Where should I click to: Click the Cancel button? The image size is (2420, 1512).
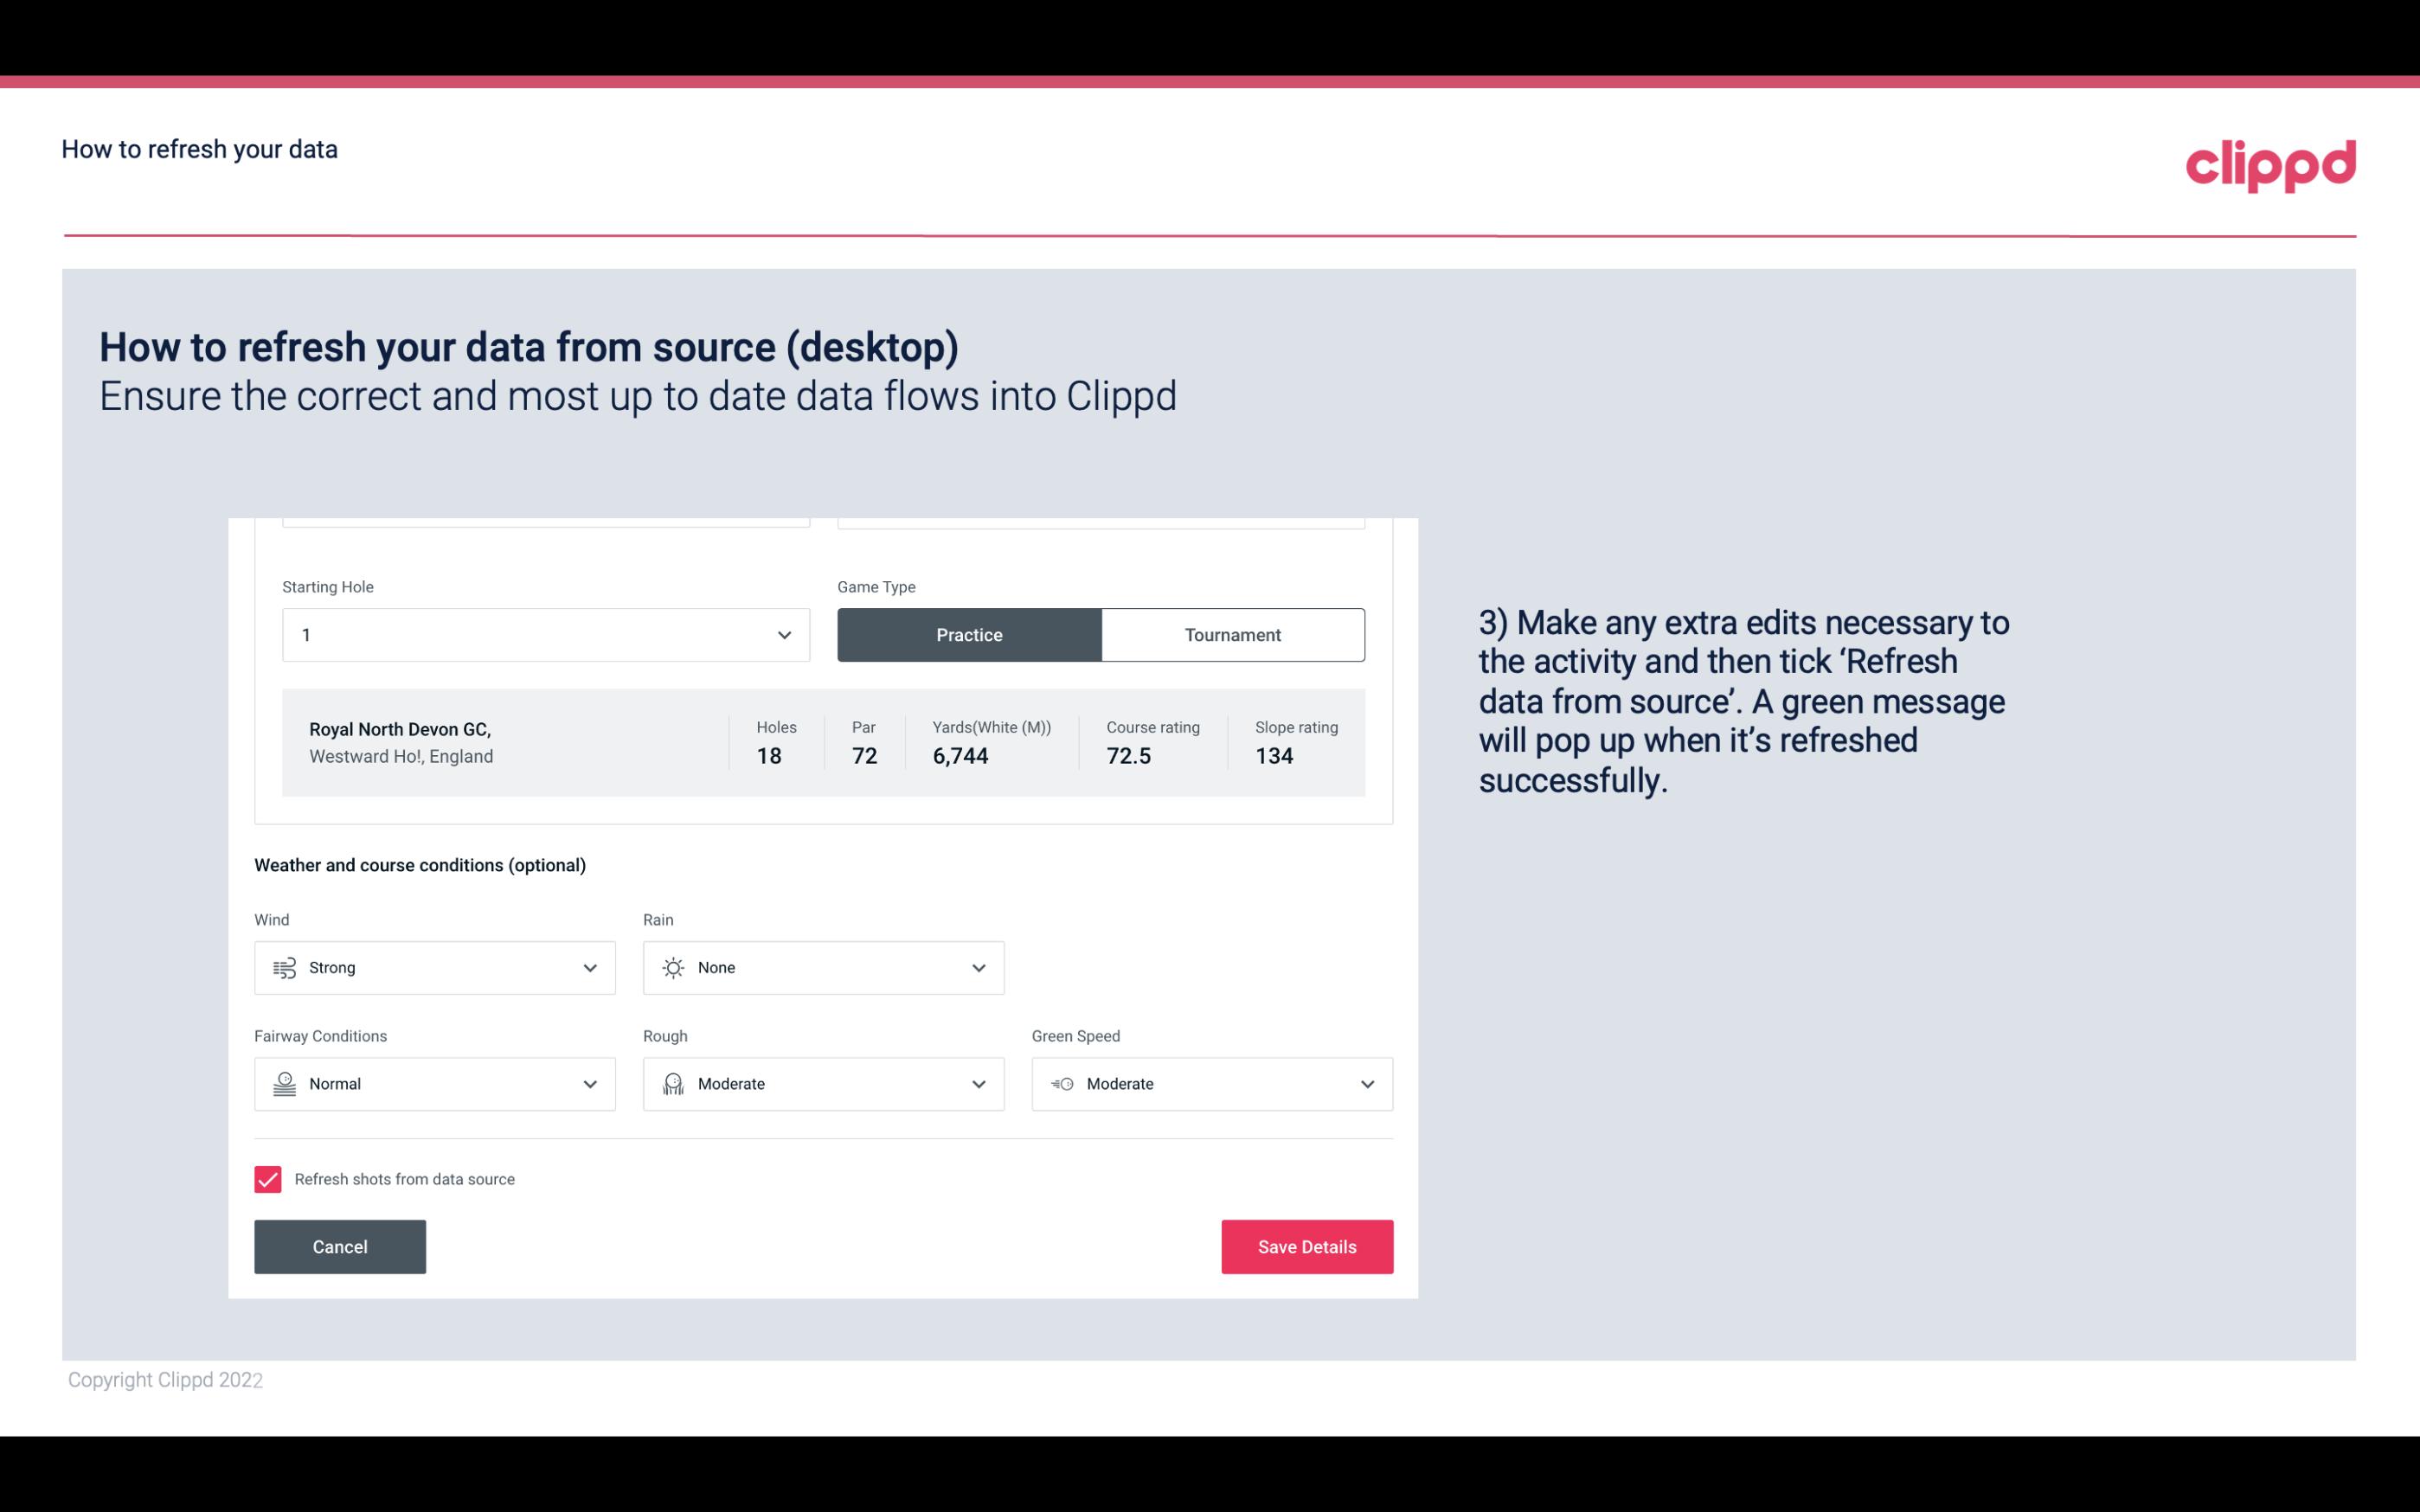click(x=340, y=1246)
